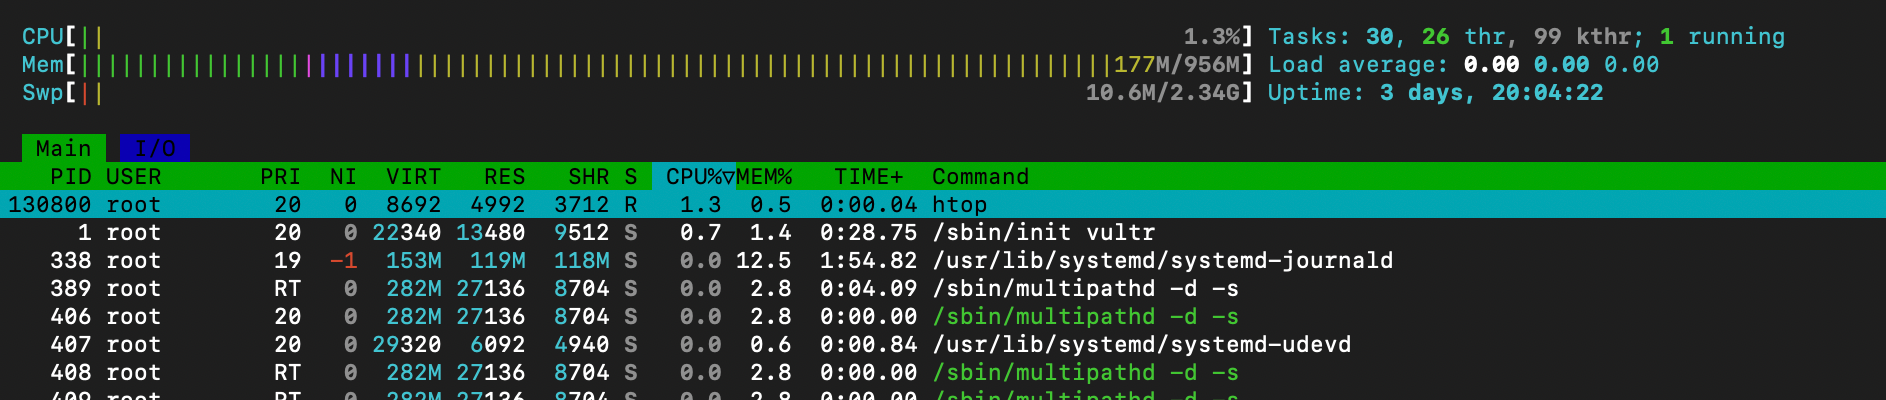Screen dimensions: 1886x400
Task: Sort by MEM% column header
Action: coord(764,176)
